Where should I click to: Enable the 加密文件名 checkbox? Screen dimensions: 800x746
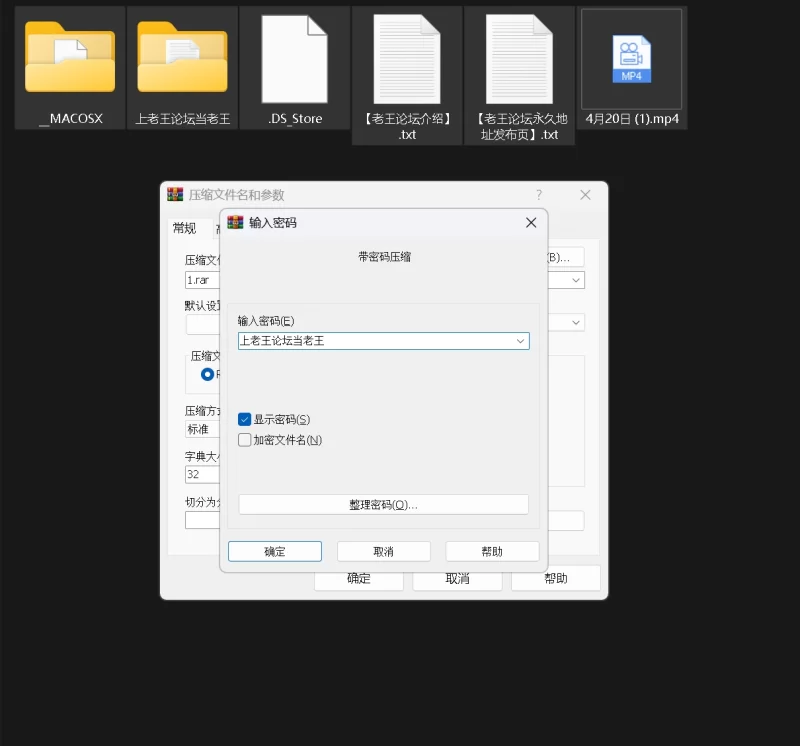click(245, 440)
